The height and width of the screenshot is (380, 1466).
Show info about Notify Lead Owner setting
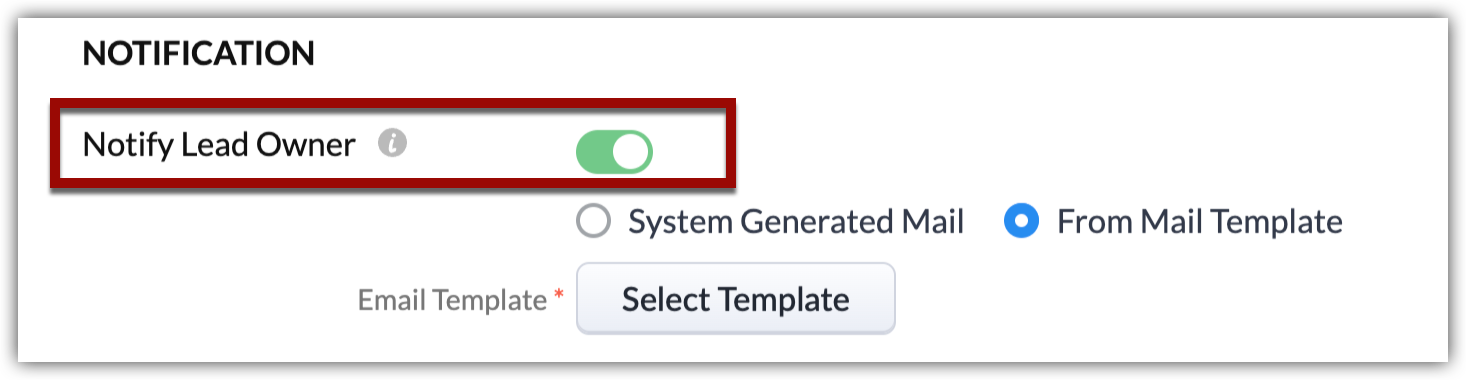(393, 145)
